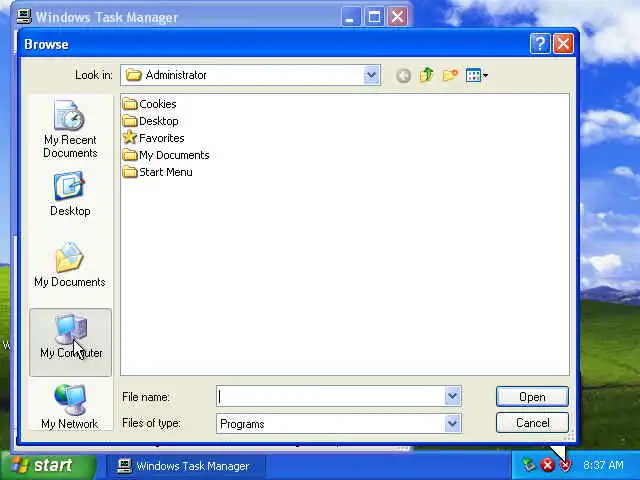Close the Browse dialog

click(563, 43)
